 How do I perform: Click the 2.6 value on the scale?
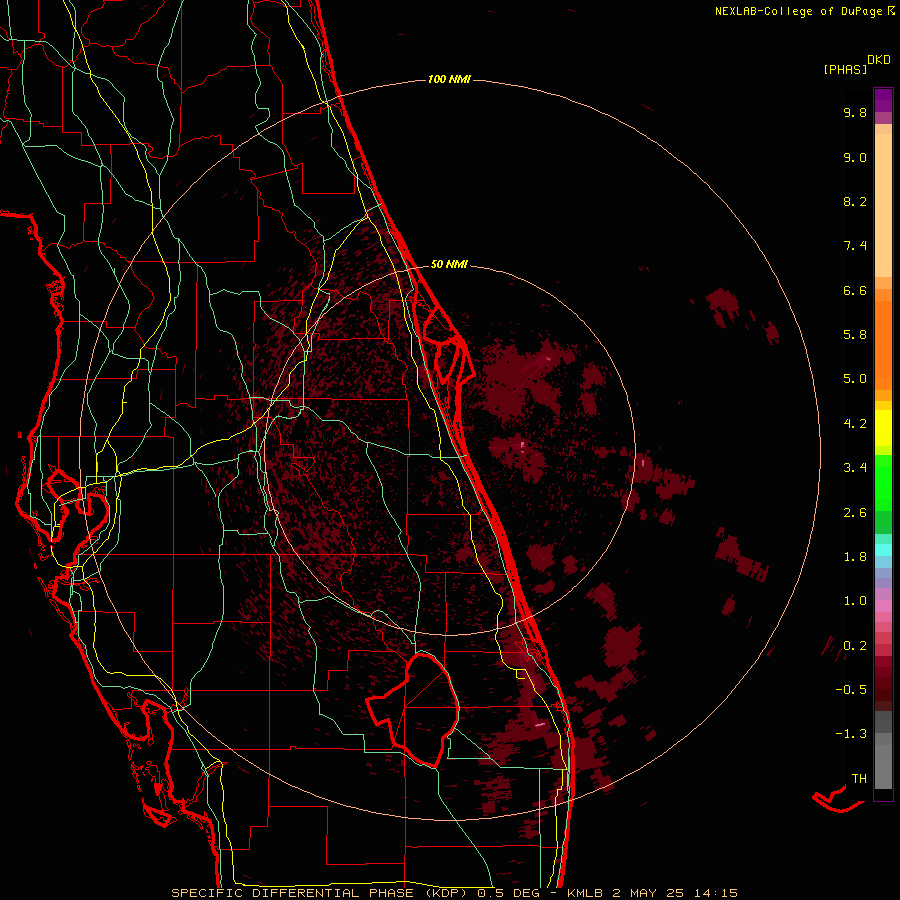tap(855, 513)
